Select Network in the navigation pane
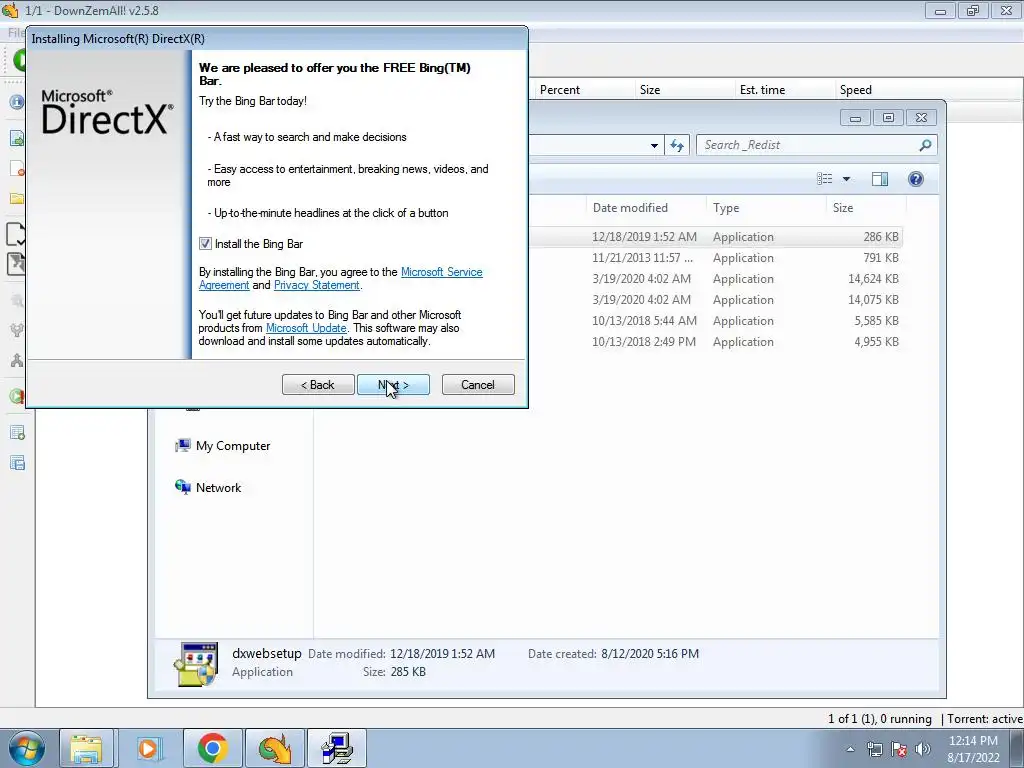The width and height of the screenshot is (1024, 768). point(208,488)
